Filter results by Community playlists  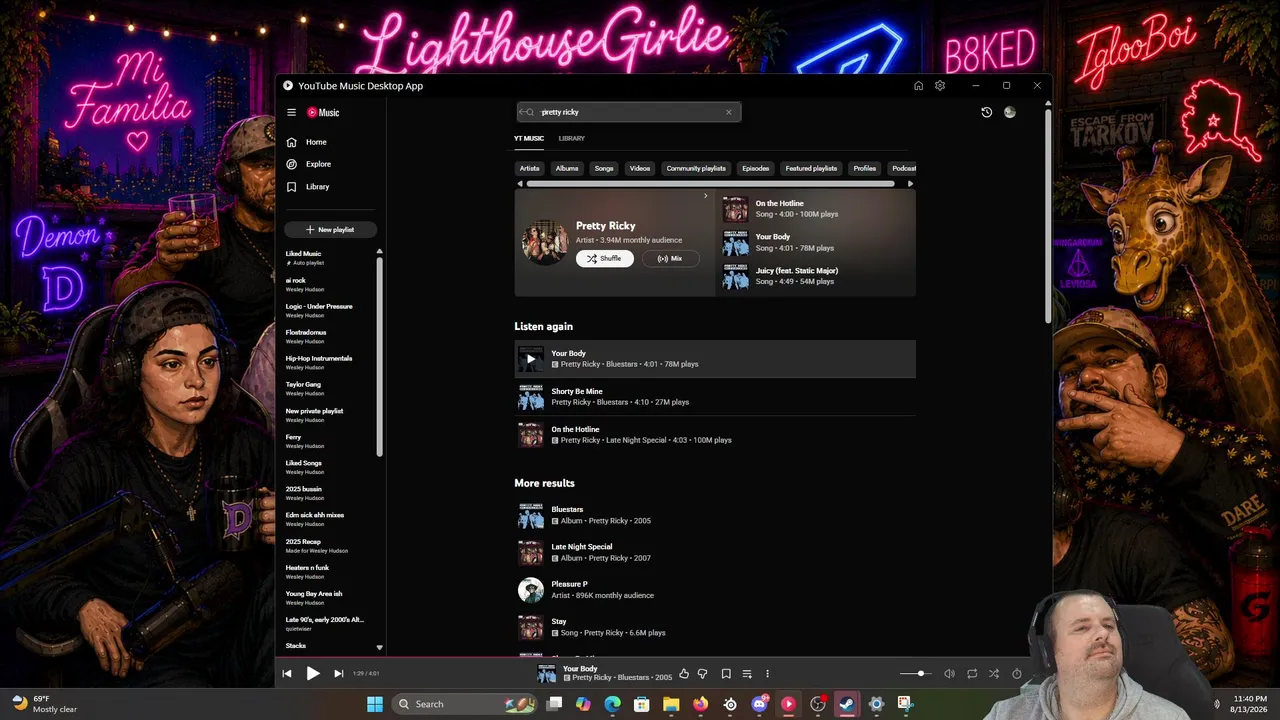coord(696,168)
